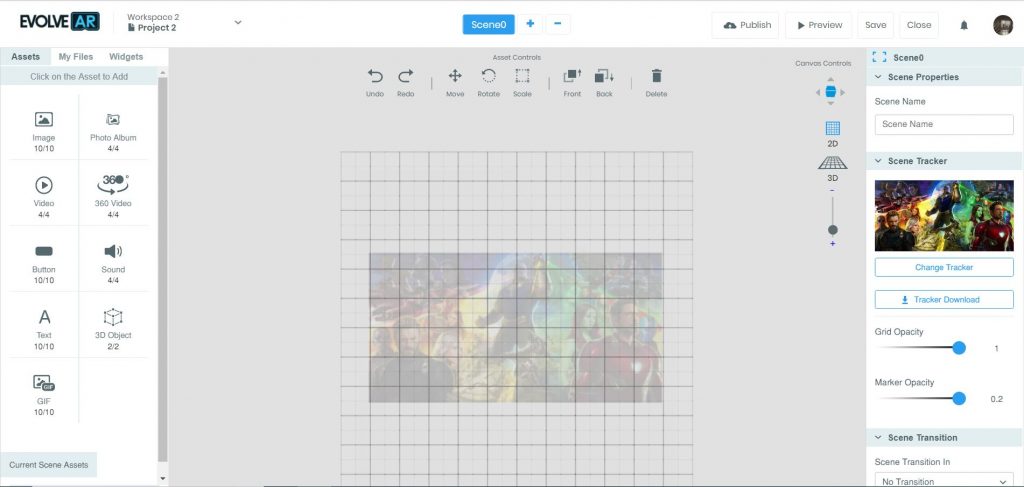Screen dimensions: 1024x487
Task: Select the Rotate tool
Action: [488, 83]
